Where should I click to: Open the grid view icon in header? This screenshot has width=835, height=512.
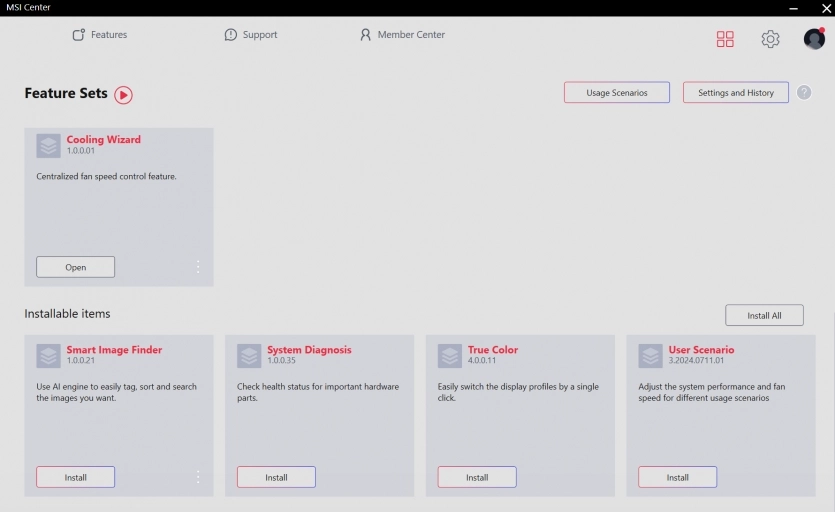(x=725, y=39)
